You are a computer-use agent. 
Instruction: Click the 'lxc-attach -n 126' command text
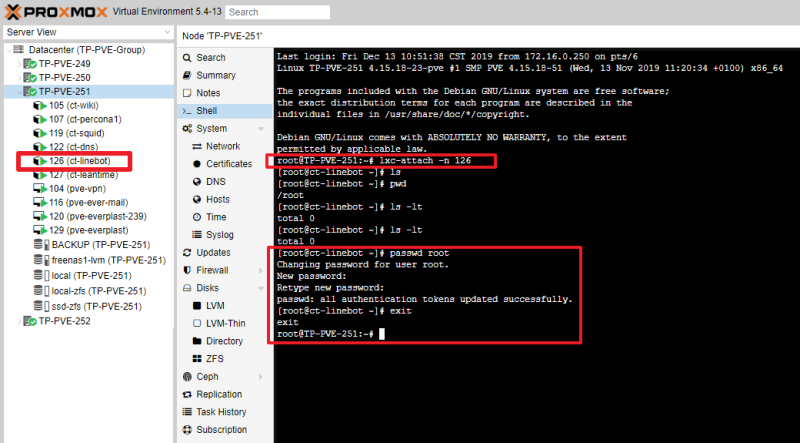(424, 161)
